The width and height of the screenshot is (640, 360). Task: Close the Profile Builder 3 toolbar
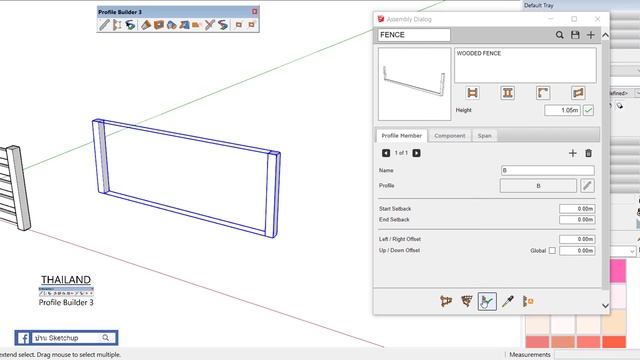click(255, 11)
